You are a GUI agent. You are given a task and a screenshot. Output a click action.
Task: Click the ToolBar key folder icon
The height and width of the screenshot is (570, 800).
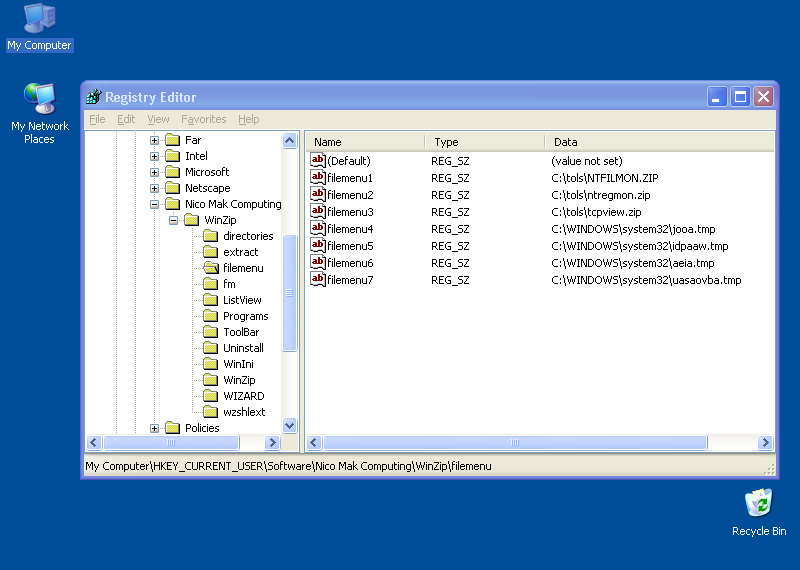click(211, 332)
